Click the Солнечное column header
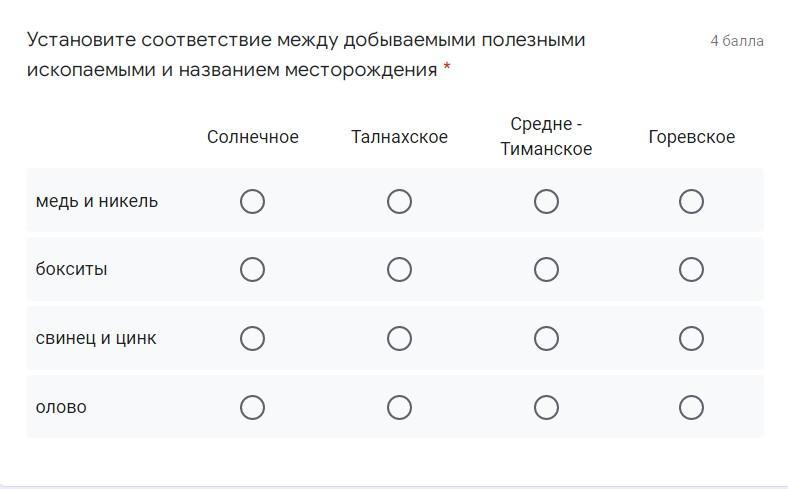This screenshot has height=489, width=788. tap(252, 137)
